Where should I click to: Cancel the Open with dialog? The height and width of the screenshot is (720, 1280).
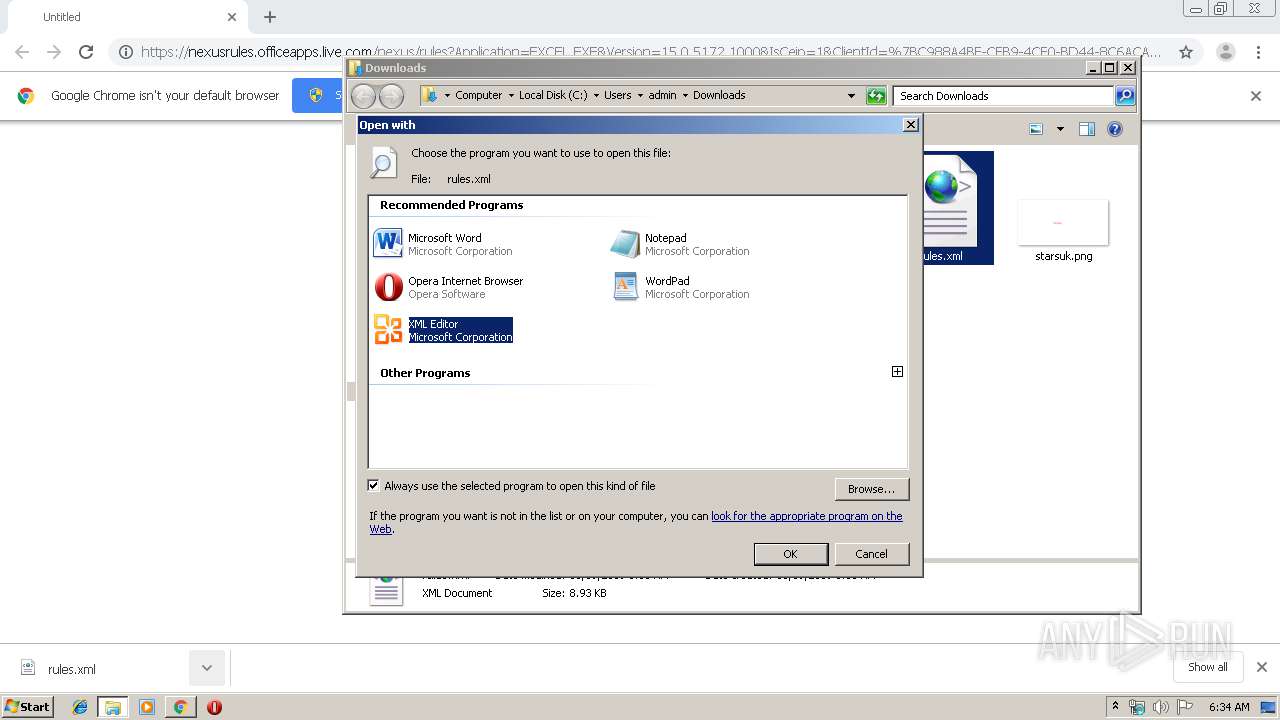[871, 554]
